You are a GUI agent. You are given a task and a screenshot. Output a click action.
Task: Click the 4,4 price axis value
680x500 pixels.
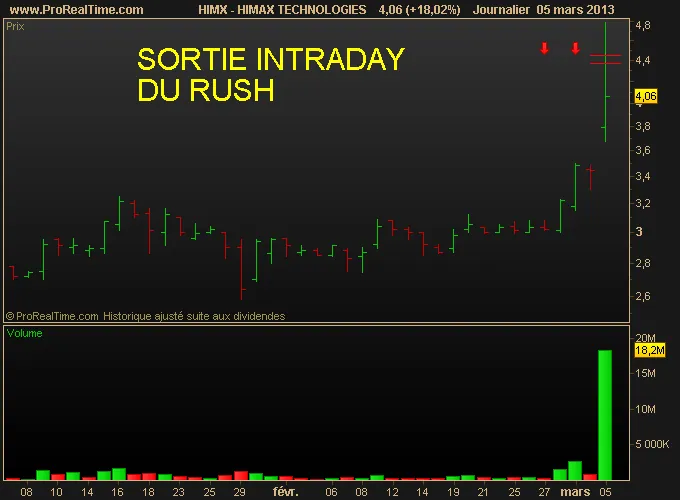[x=643, y=60]
